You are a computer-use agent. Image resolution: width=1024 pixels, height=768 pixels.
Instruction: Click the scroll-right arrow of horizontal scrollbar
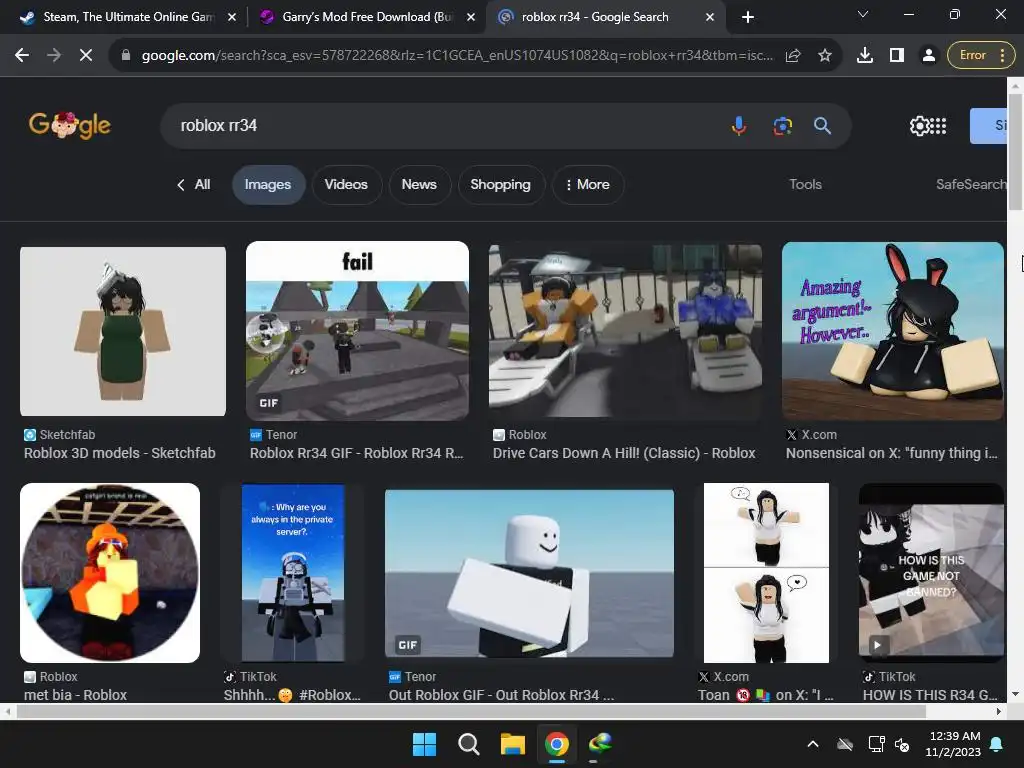[999, 711]
